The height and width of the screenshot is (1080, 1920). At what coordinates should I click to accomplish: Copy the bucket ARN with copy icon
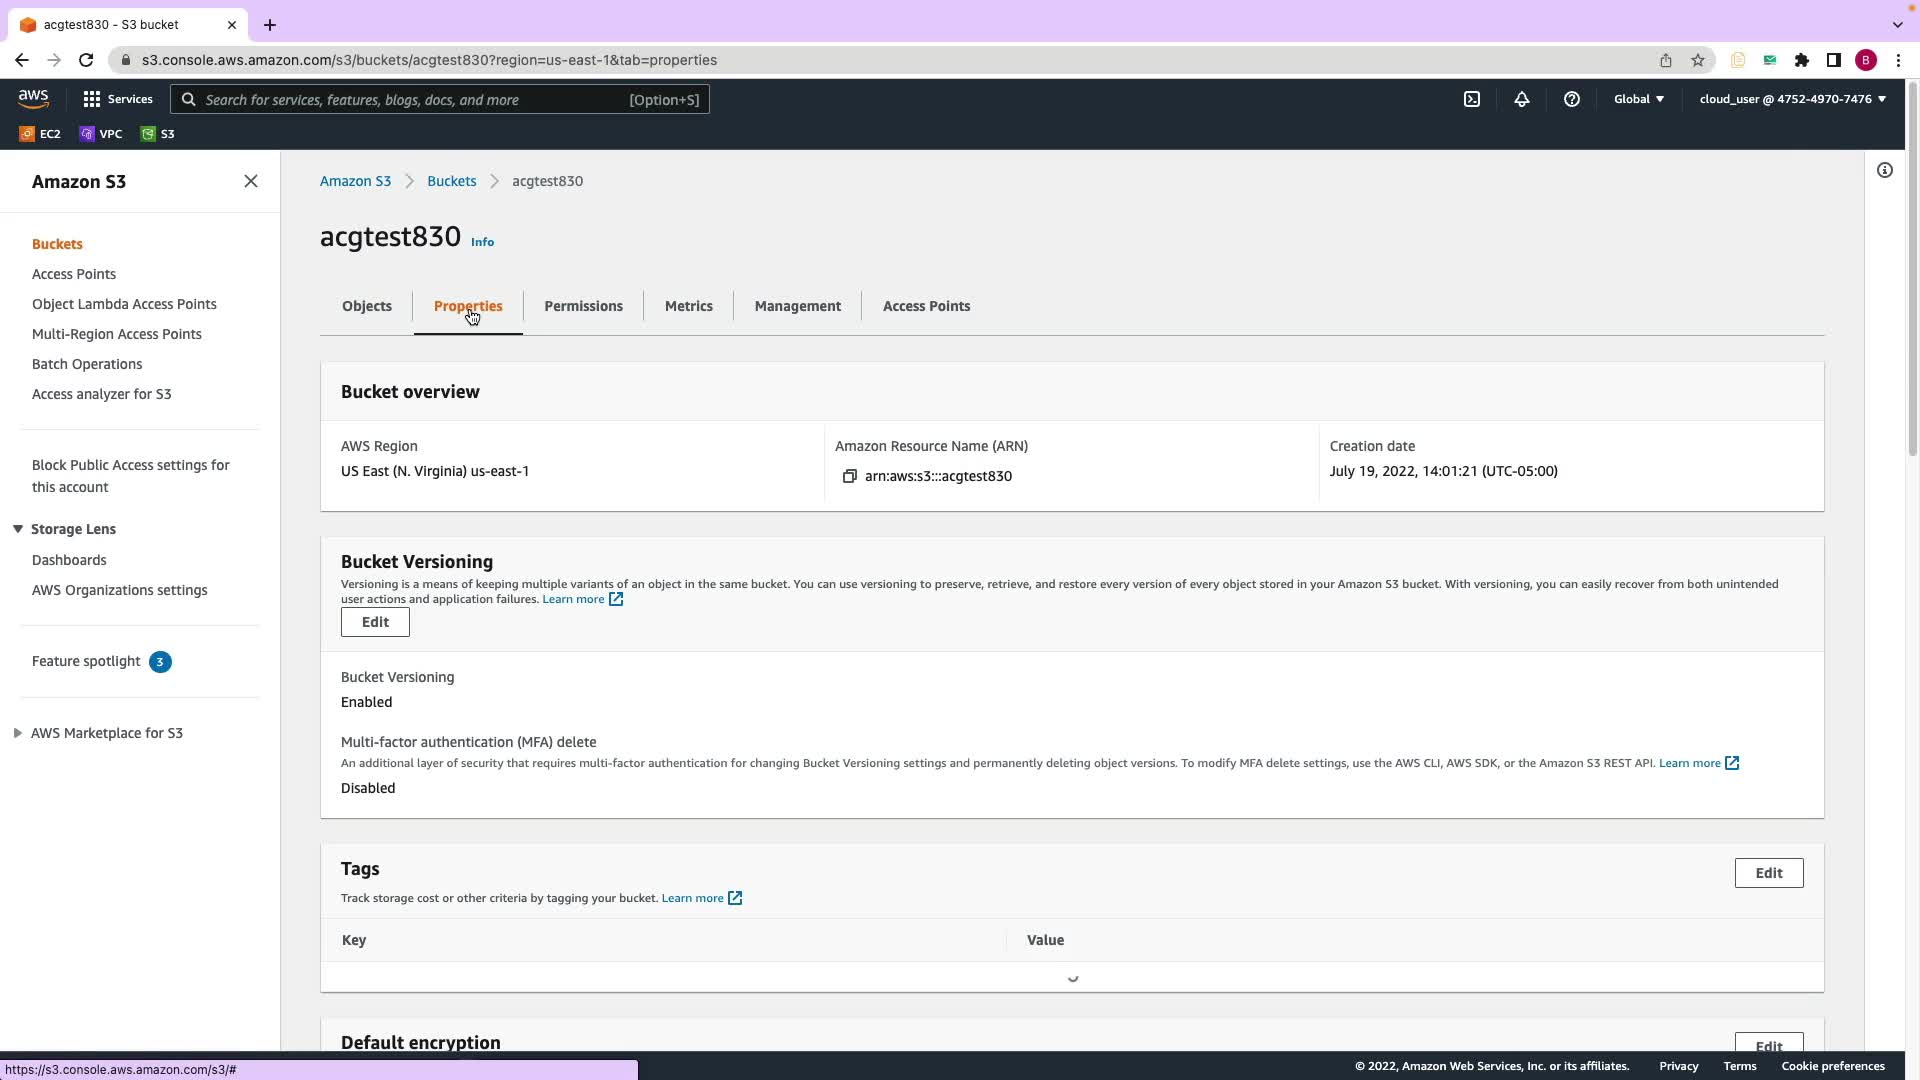[x=849, y=476]
